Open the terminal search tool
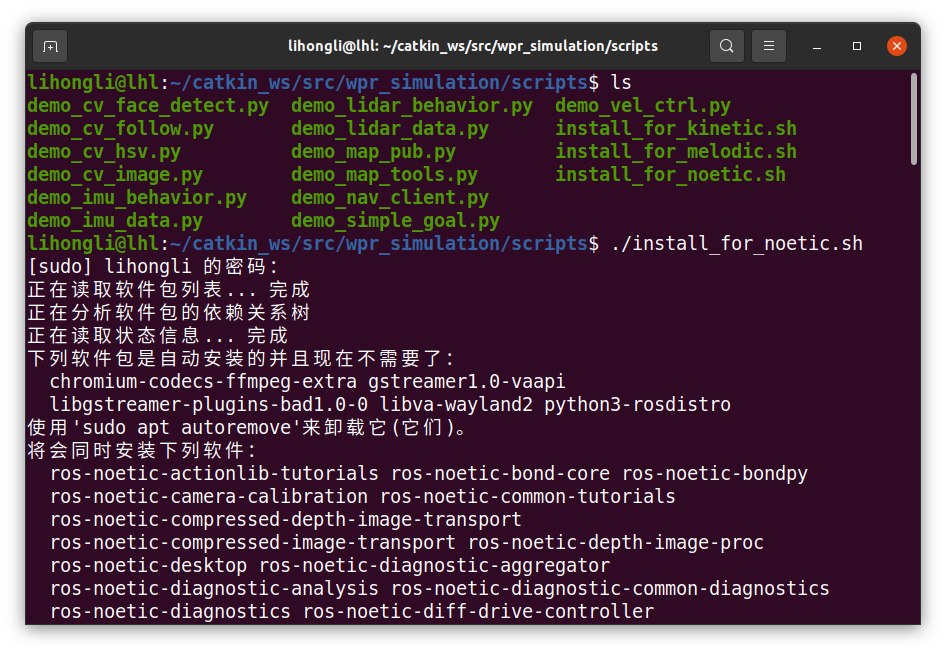This screenshot has height=653, width=946. coord(726,46)
